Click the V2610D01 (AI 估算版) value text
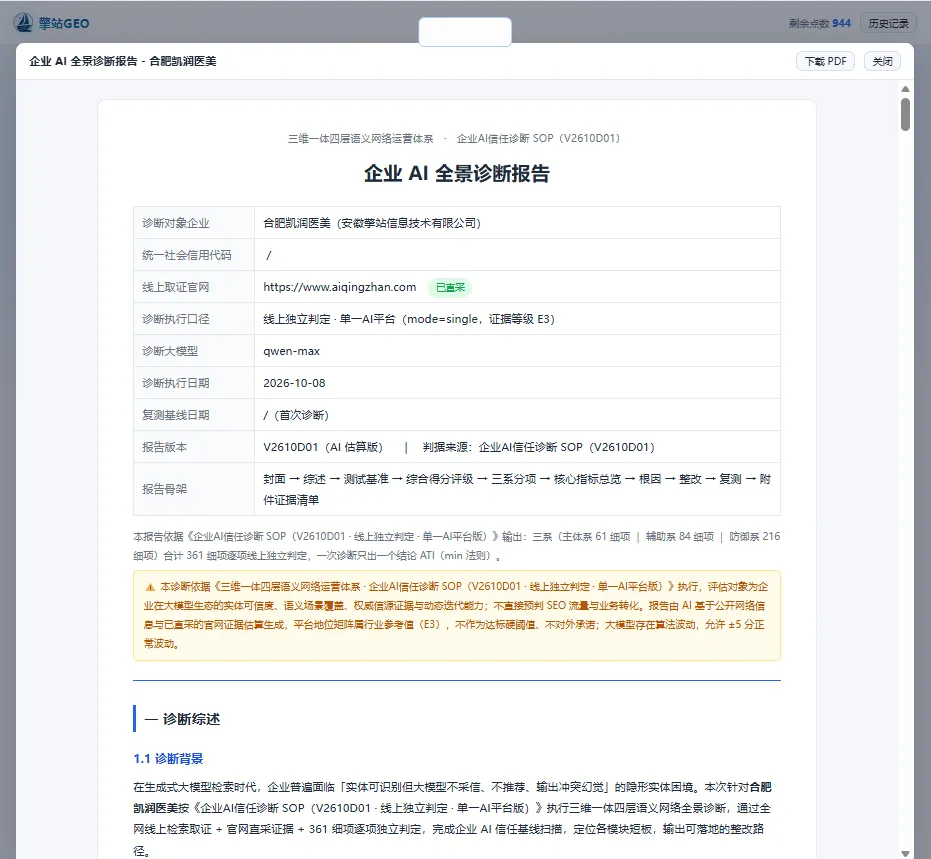This screenshot has width=931, height=859. [x=323, y=448]
